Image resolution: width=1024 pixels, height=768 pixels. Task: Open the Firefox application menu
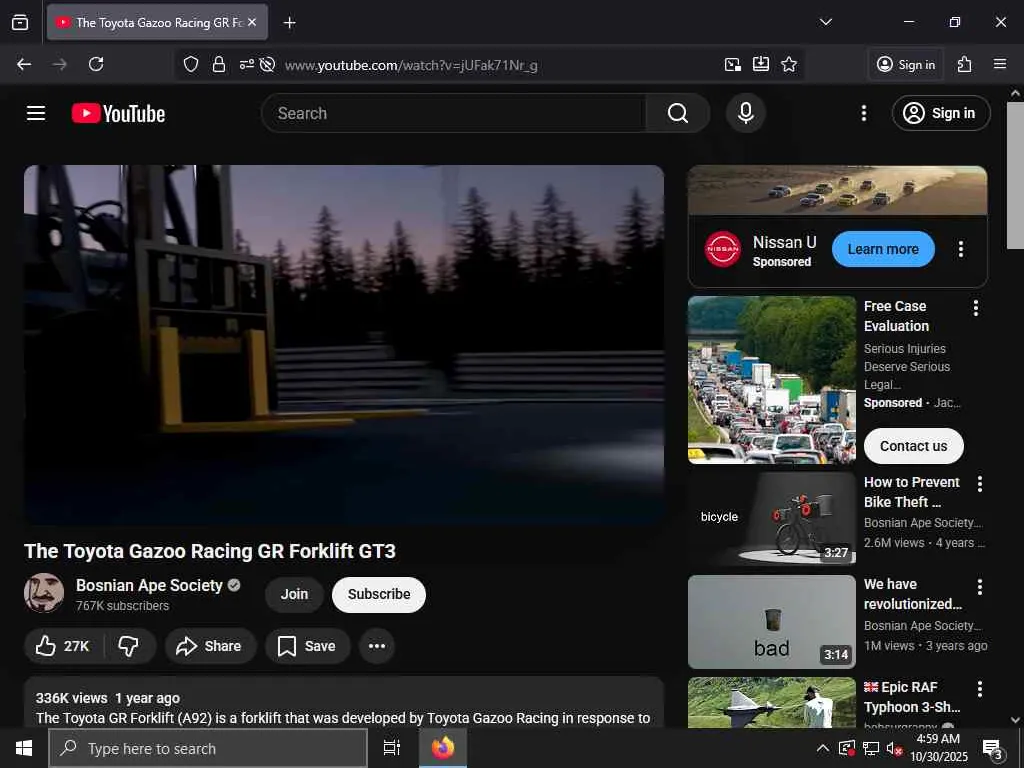click(x=1000, y=64)
